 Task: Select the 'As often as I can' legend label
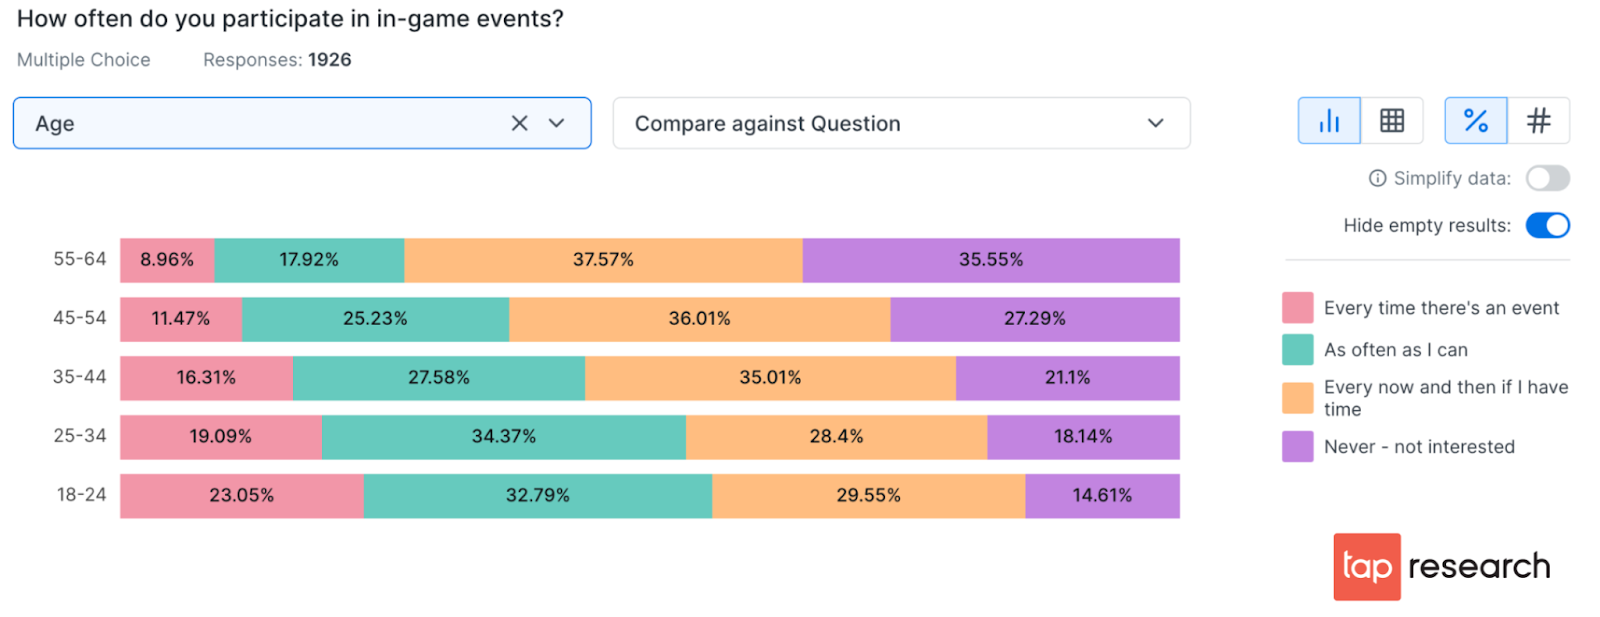click(x=1395, y=350)
